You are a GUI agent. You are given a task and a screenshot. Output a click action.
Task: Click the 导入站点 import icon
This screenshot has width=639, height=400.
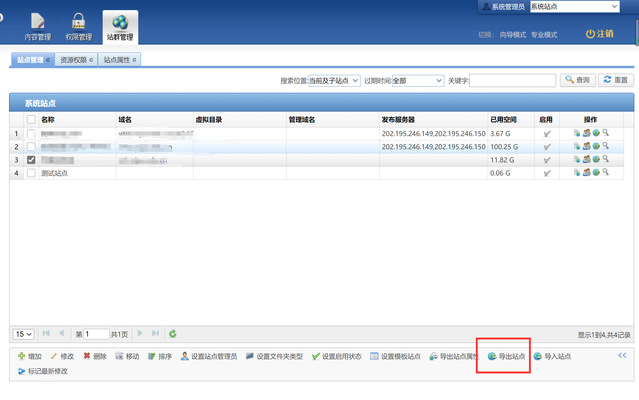click(538, 356)
